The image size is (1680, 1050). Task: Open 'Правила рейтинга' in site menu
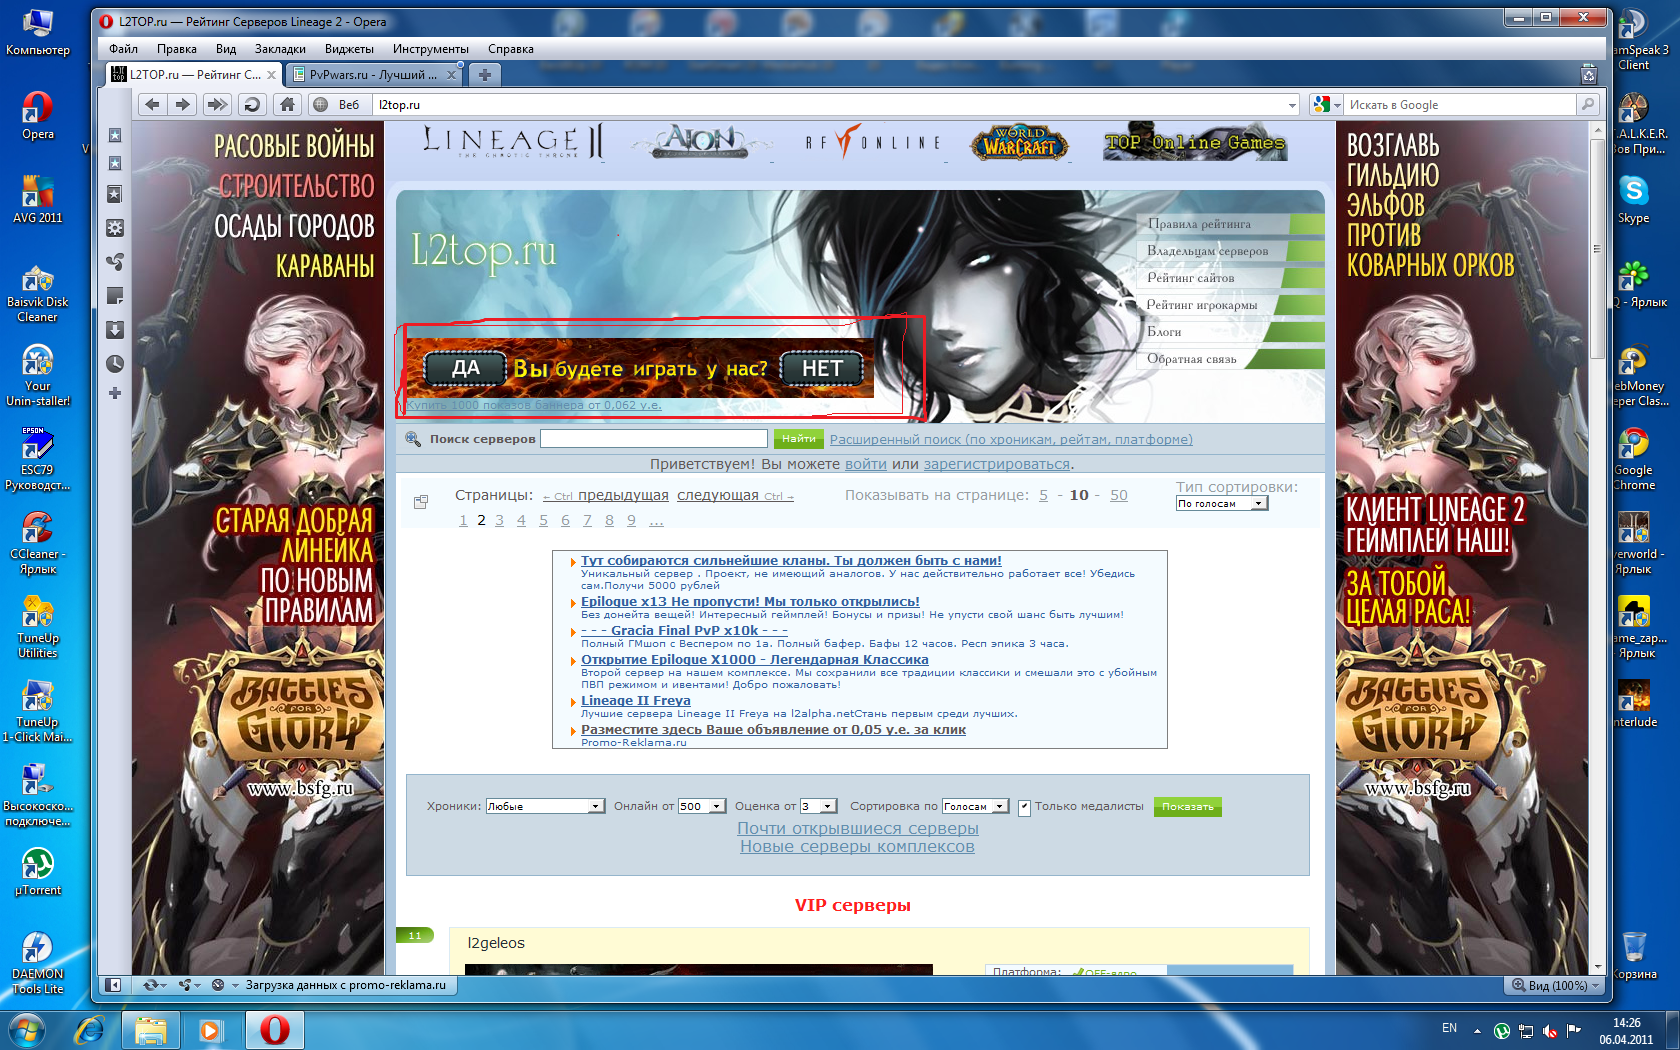(x=1199, y=224)
